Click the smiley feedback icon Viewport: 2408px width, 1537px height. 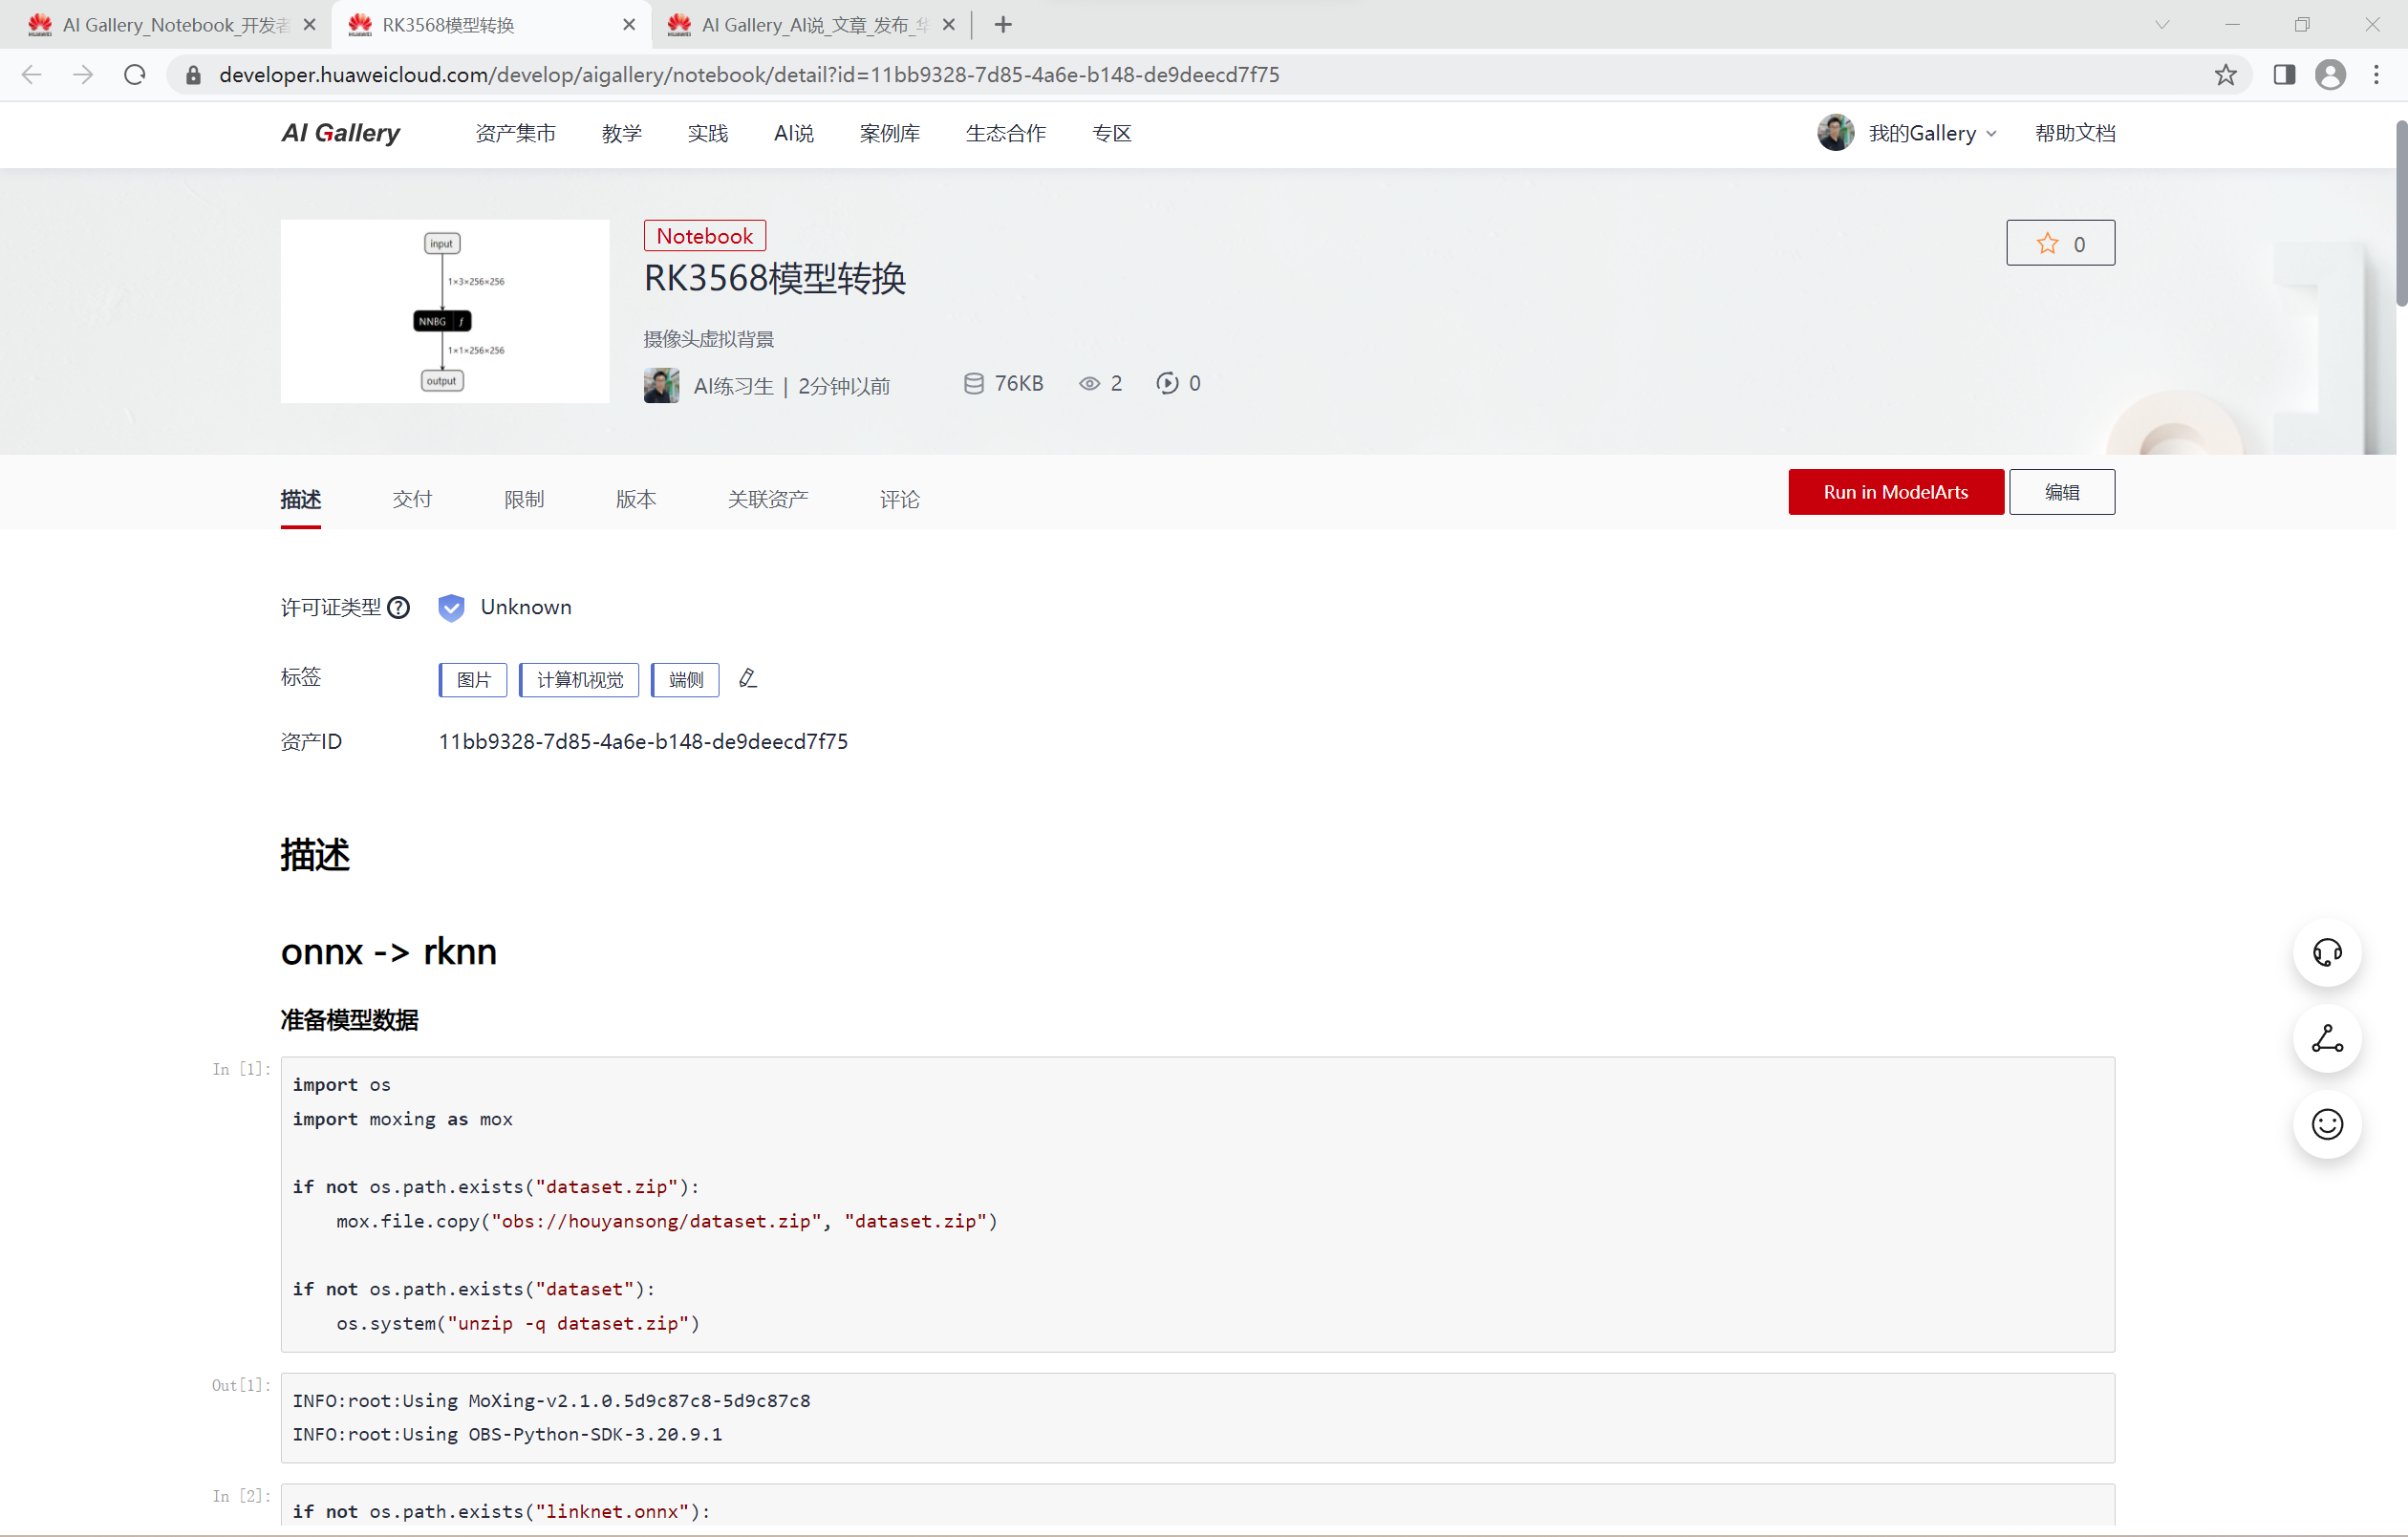tap(2326, 1124)
